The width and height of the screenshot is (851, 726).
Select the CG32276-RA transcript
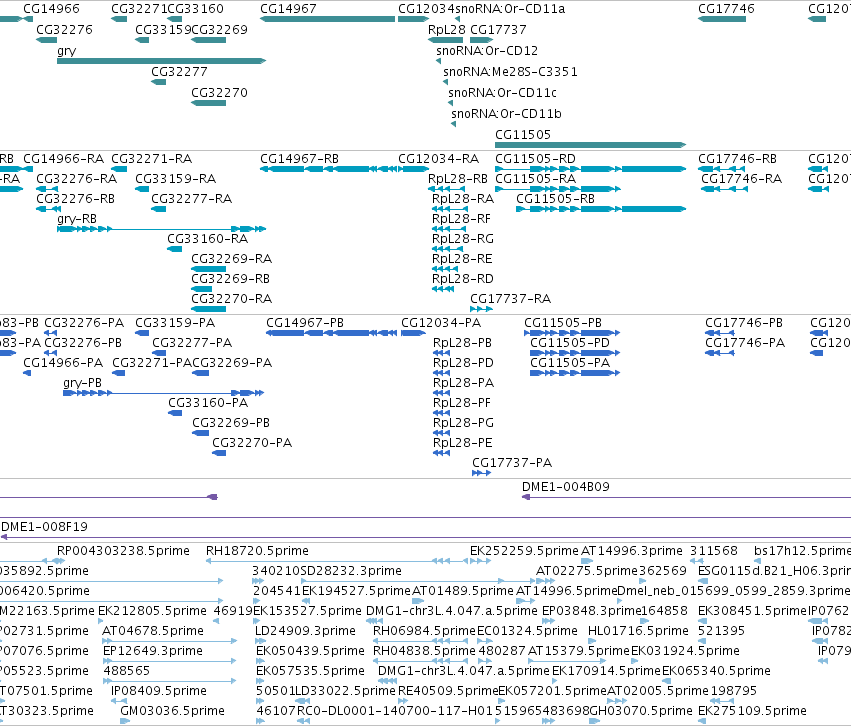point(47,189)
